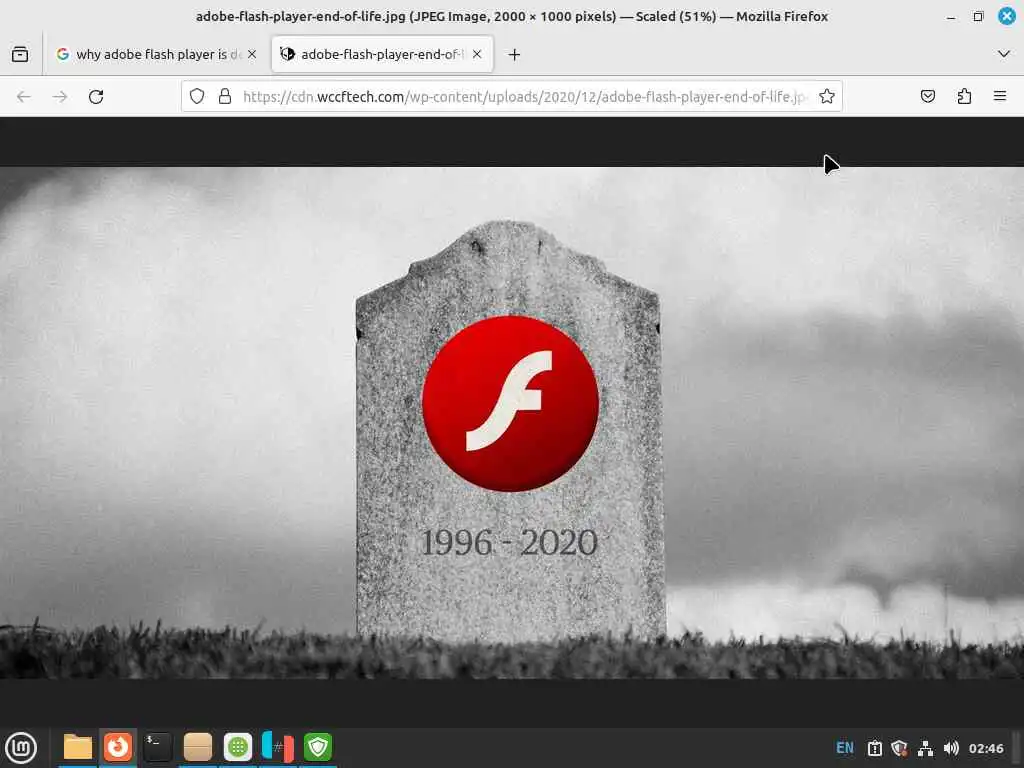
Task: Open the calendar from clock 02:46
Action: tap(986, 748)
